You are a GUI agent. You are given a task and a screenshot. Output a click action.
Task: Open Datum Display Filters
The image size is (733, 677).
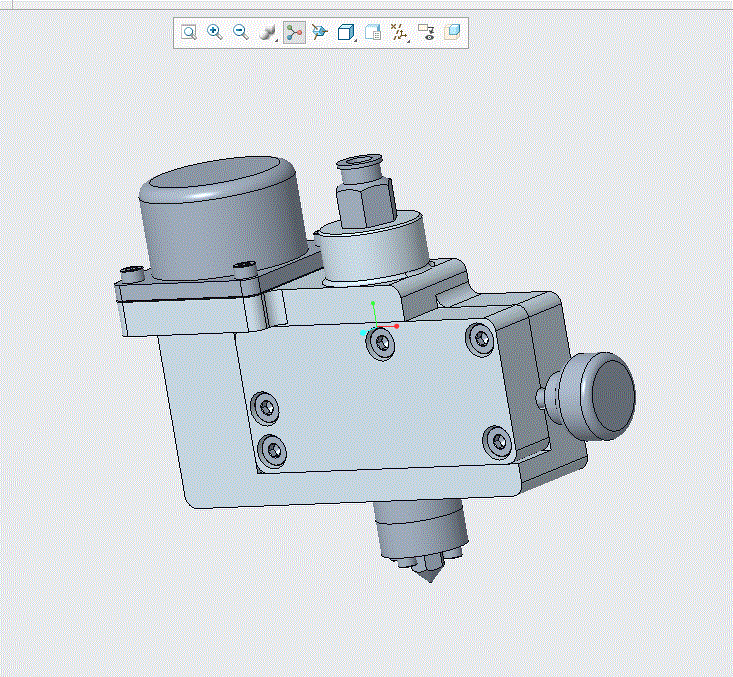[399, 32]
